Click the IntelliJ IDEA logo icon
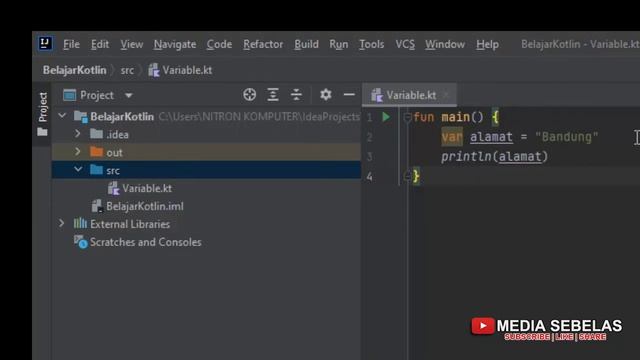Viewport: 640px width, 360px height. tap(45, 43)
